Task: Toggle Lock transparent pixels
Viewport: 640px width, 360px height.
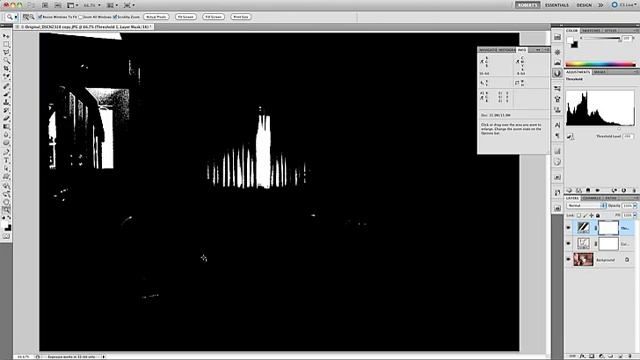Action: (578, 215)
